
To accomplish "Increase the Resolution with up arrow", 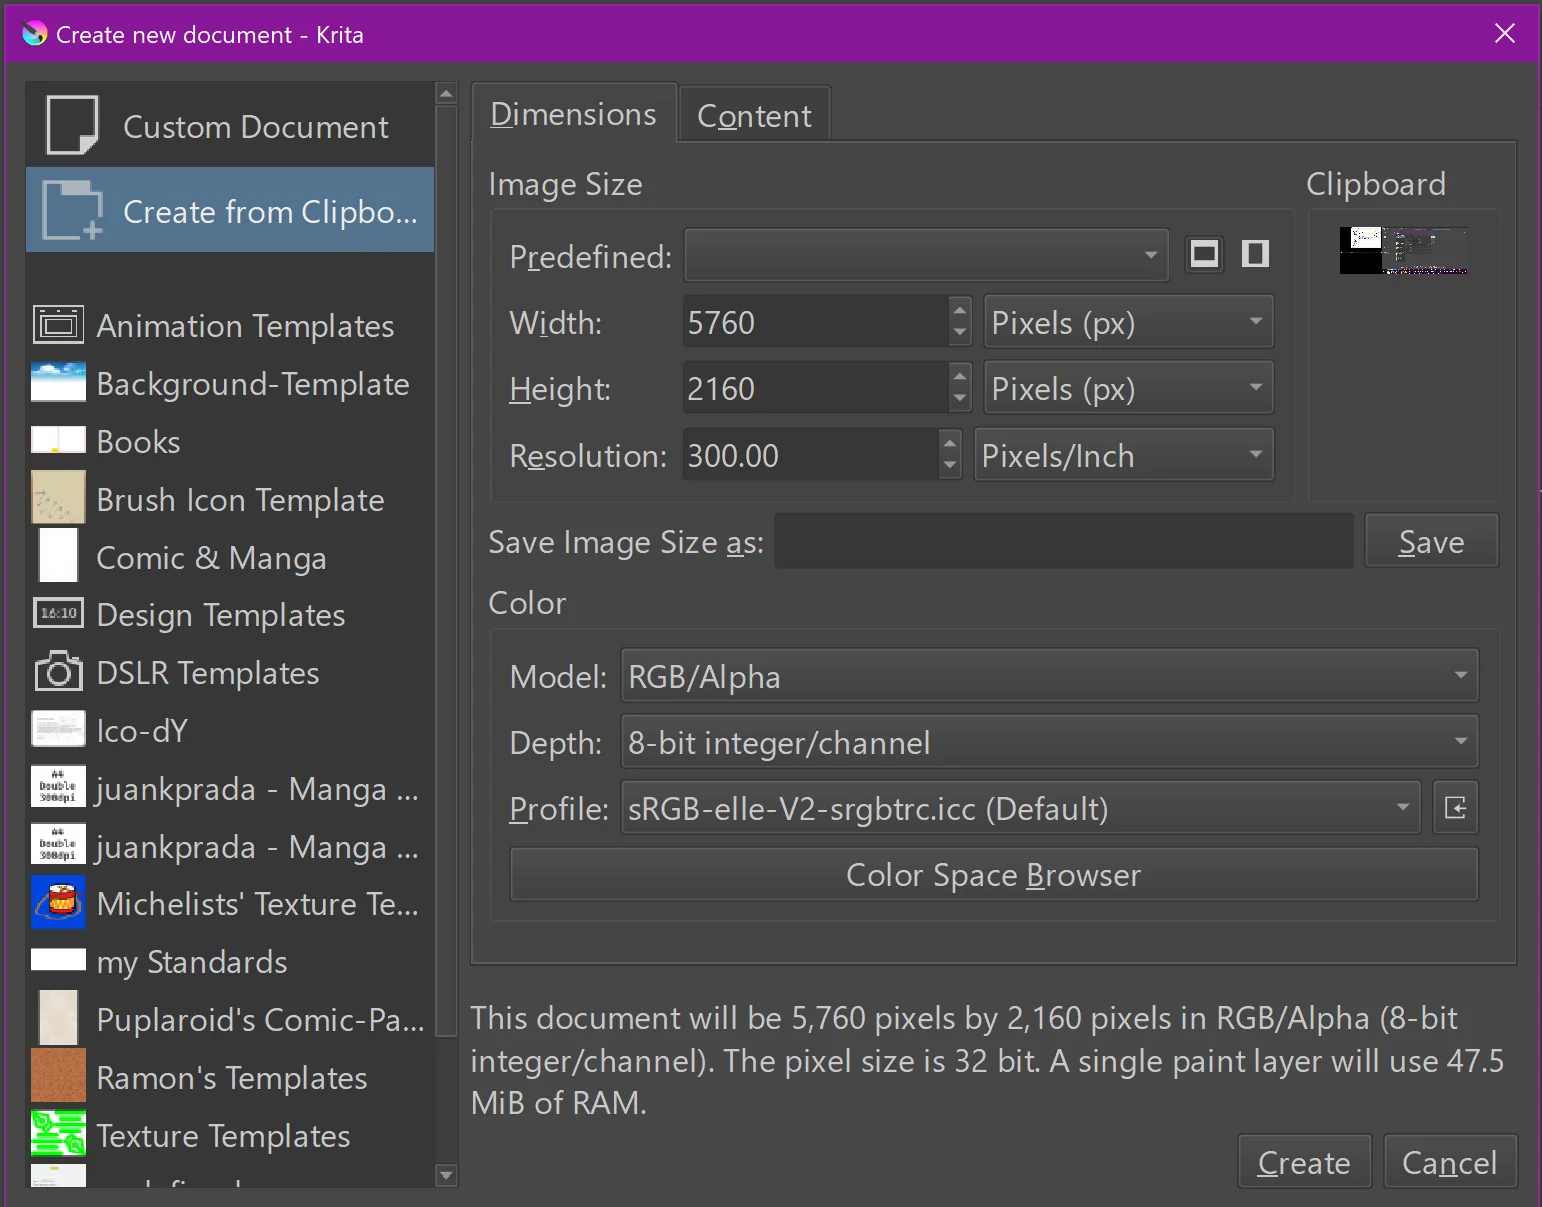I will 950,442.
